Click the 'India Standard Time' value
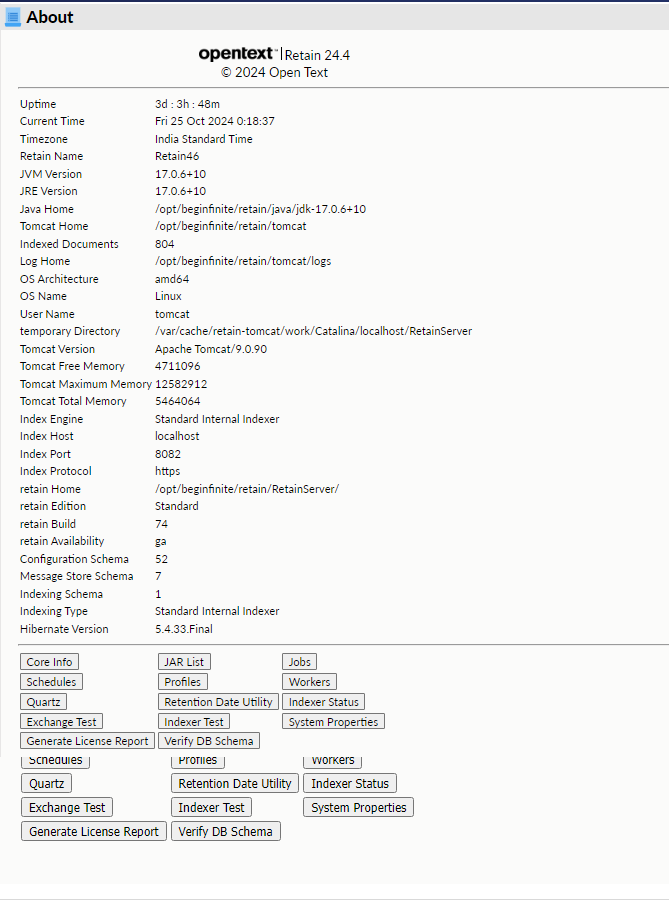Image resolution: width=669 pixels, height=900 pixels. point(204,139)
